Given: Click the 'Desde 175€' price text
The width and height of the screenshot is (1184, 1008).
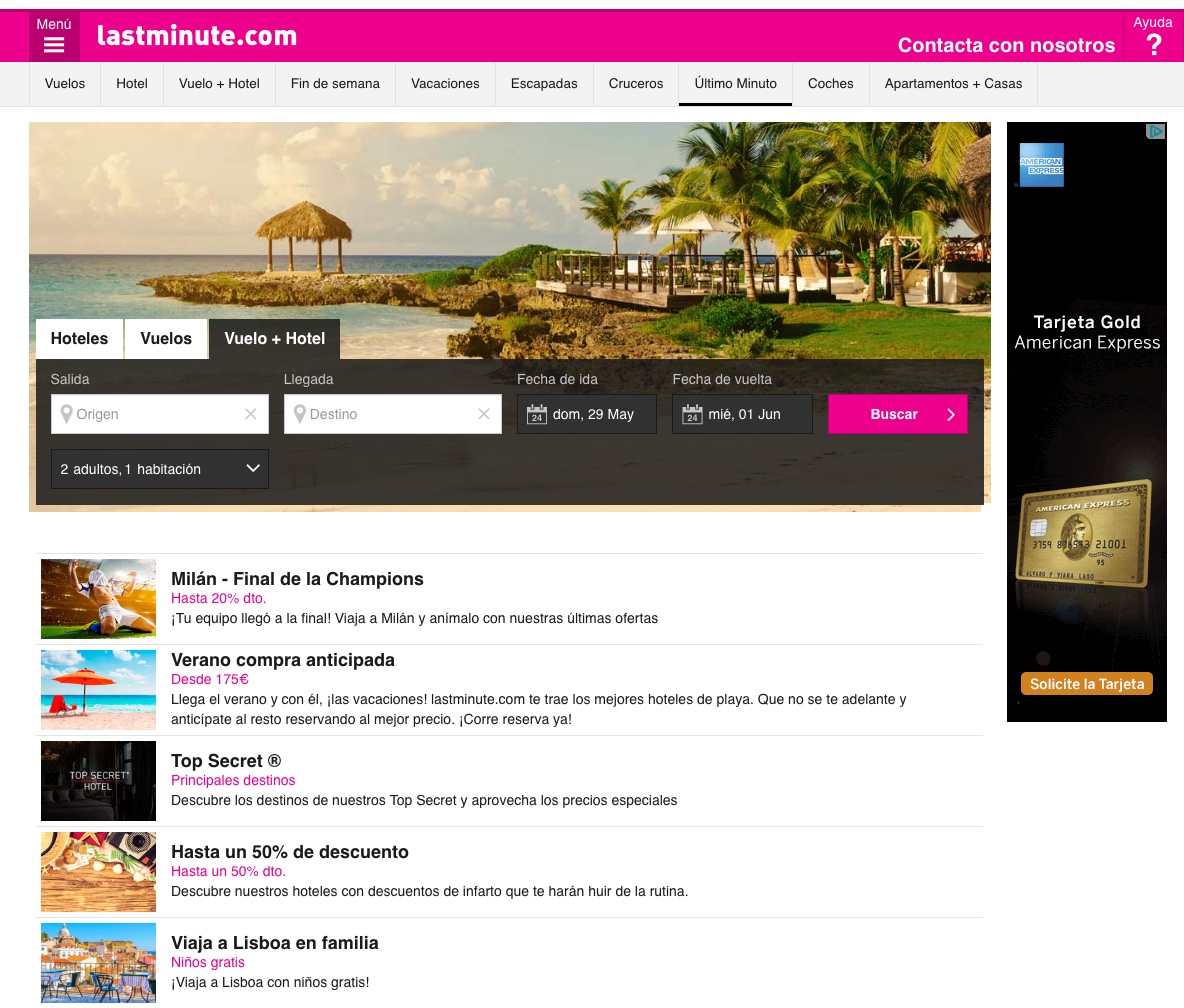Looking at the screenshot, I should [209, 680].
